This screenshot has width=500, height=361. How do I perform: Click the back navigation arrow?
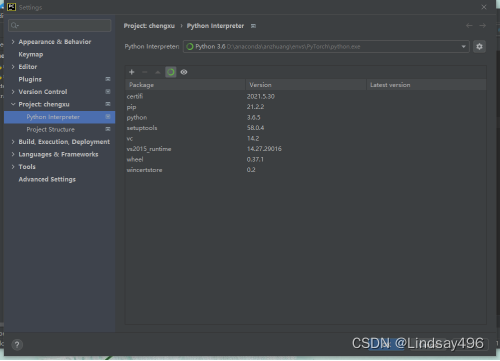[x=469, y=26]
